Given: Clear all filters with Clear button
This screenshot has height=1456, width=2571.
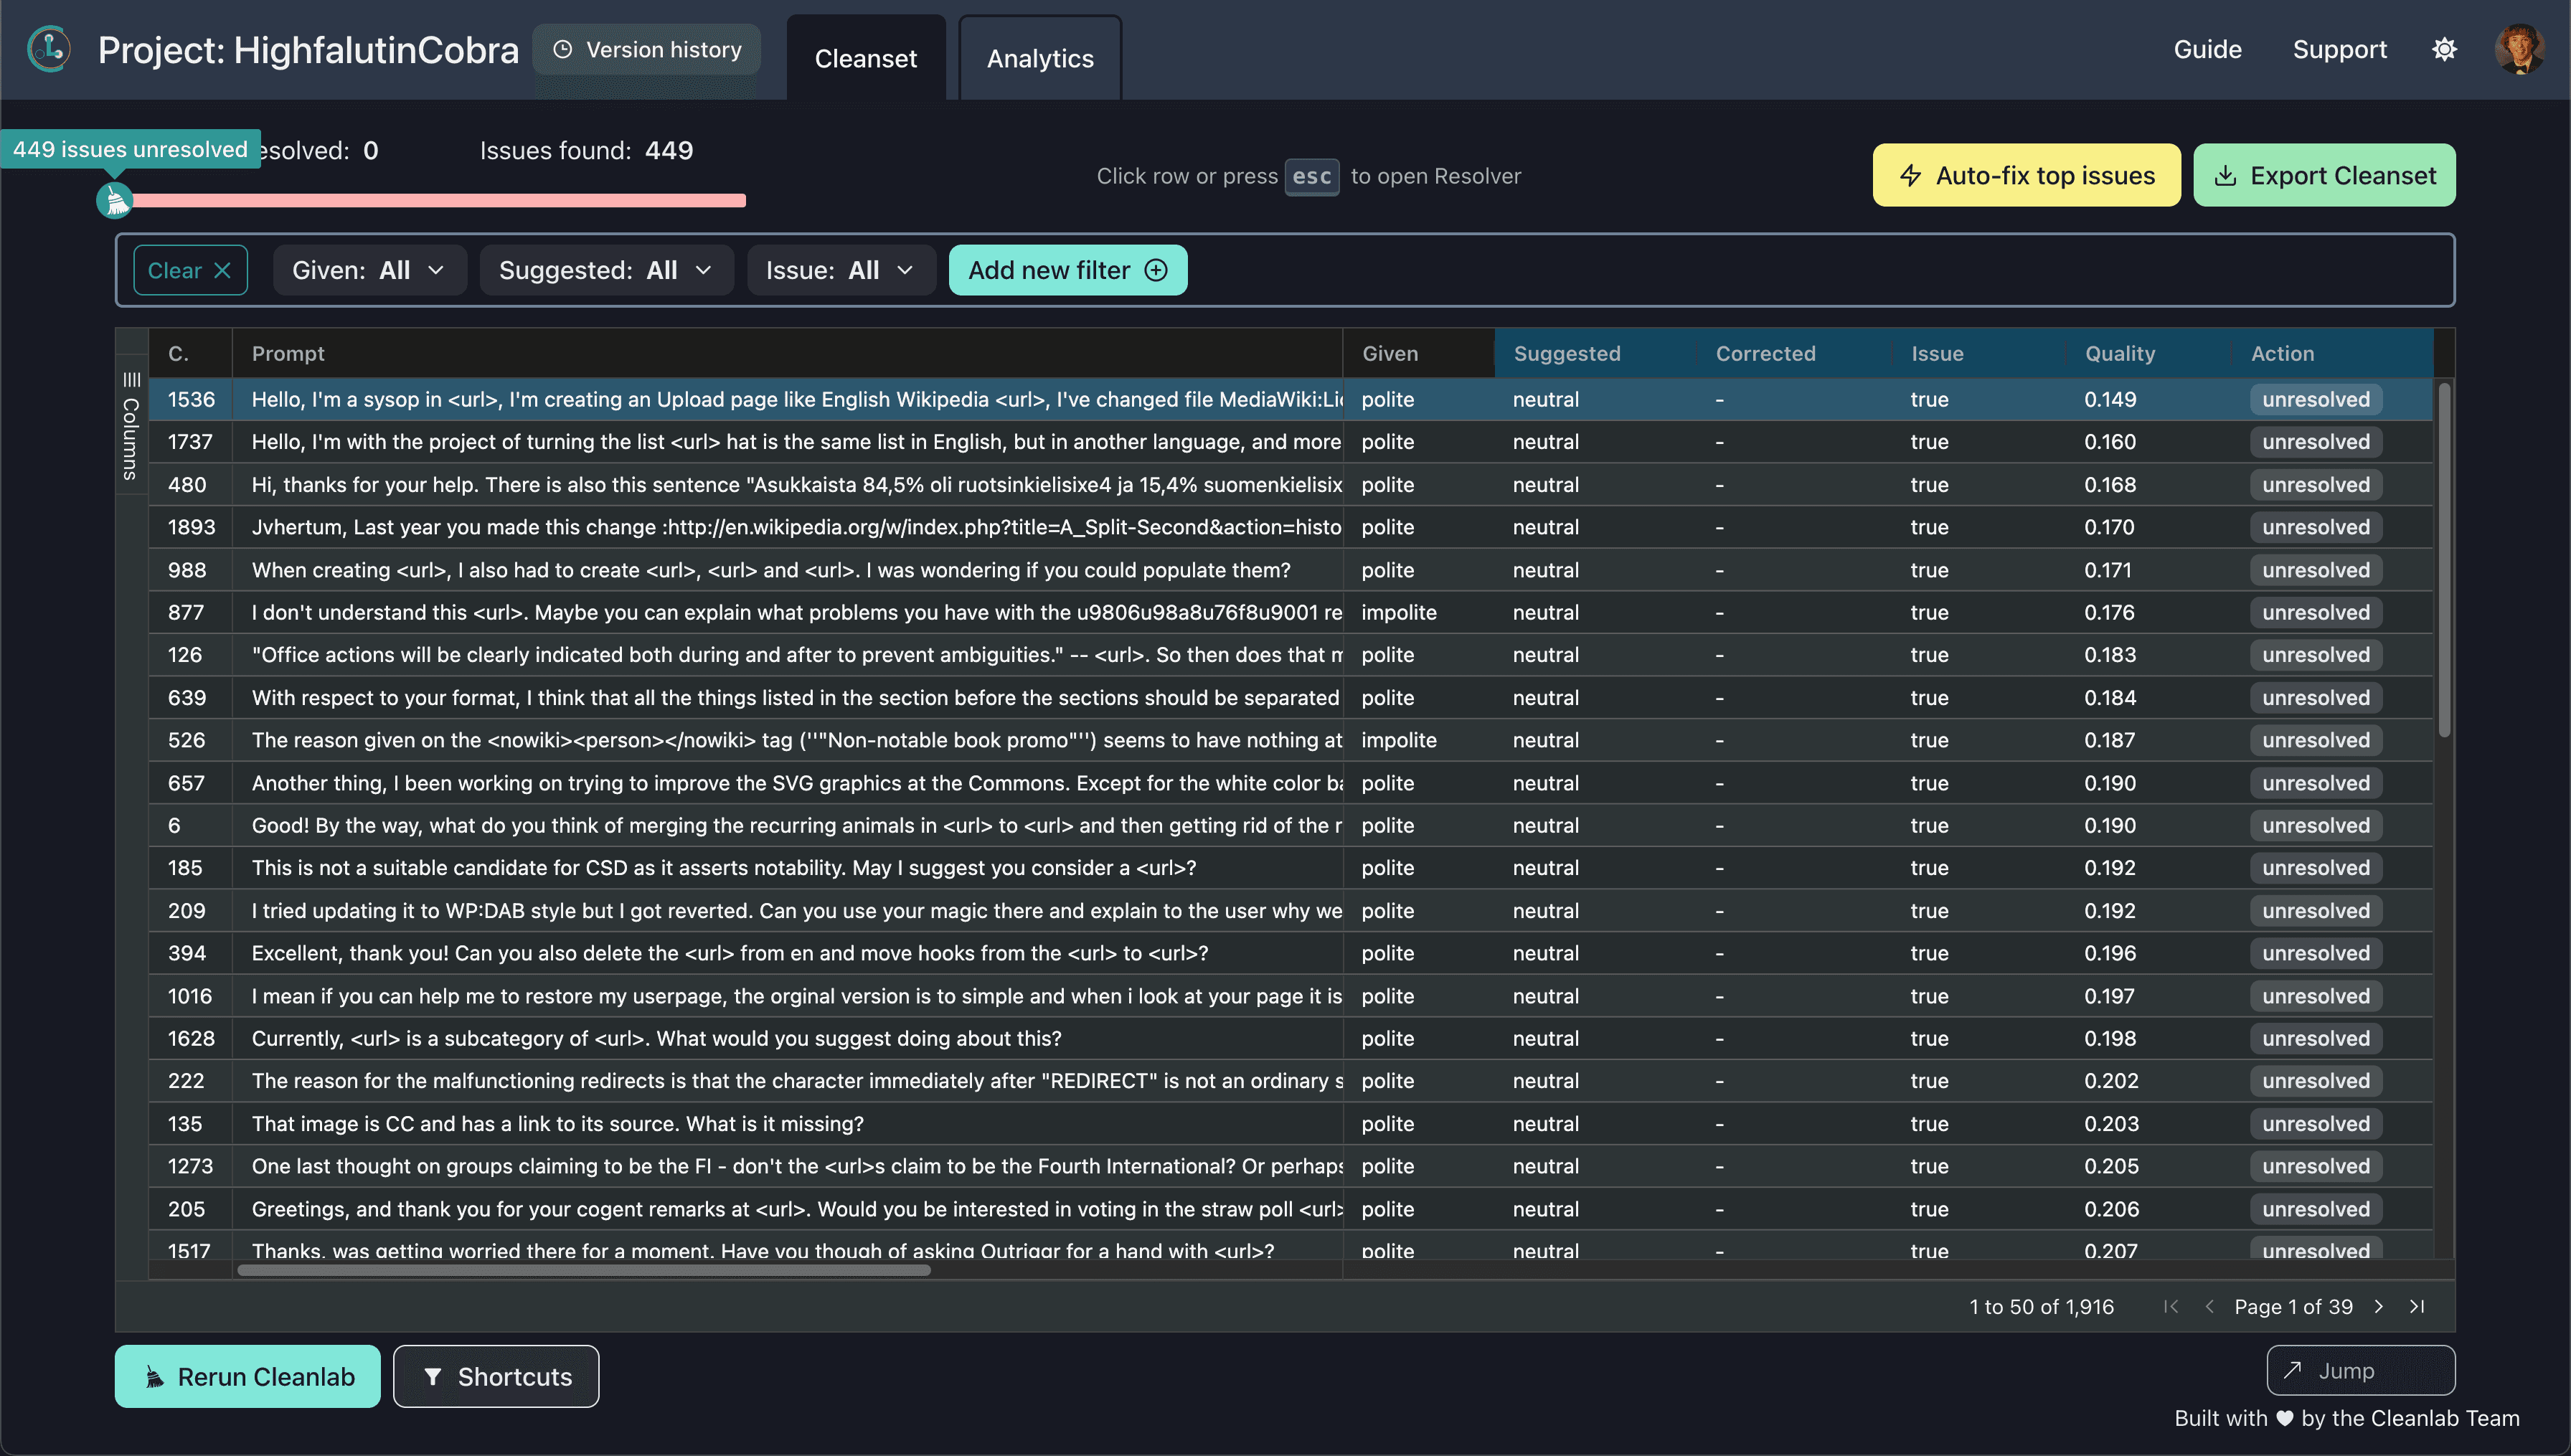Looking at the screenshot, I should [190, 270].
